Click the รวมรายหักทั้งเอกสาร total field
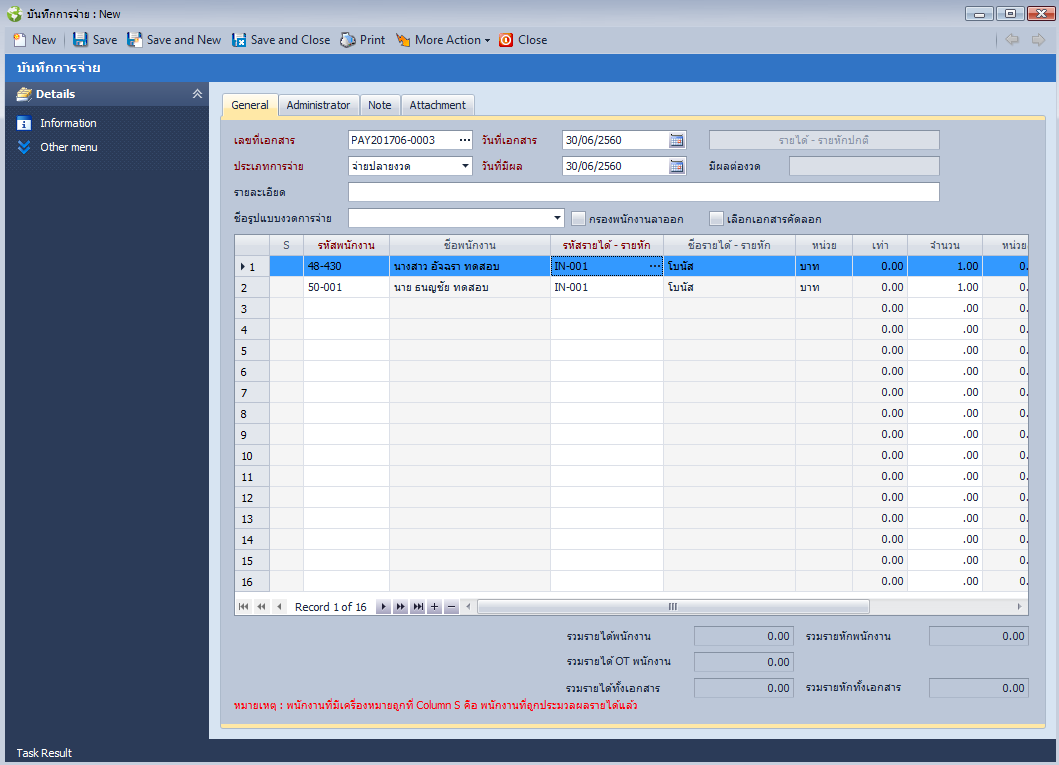The height and width of the screenshot is (765, 1059). (x=979, y=688)
